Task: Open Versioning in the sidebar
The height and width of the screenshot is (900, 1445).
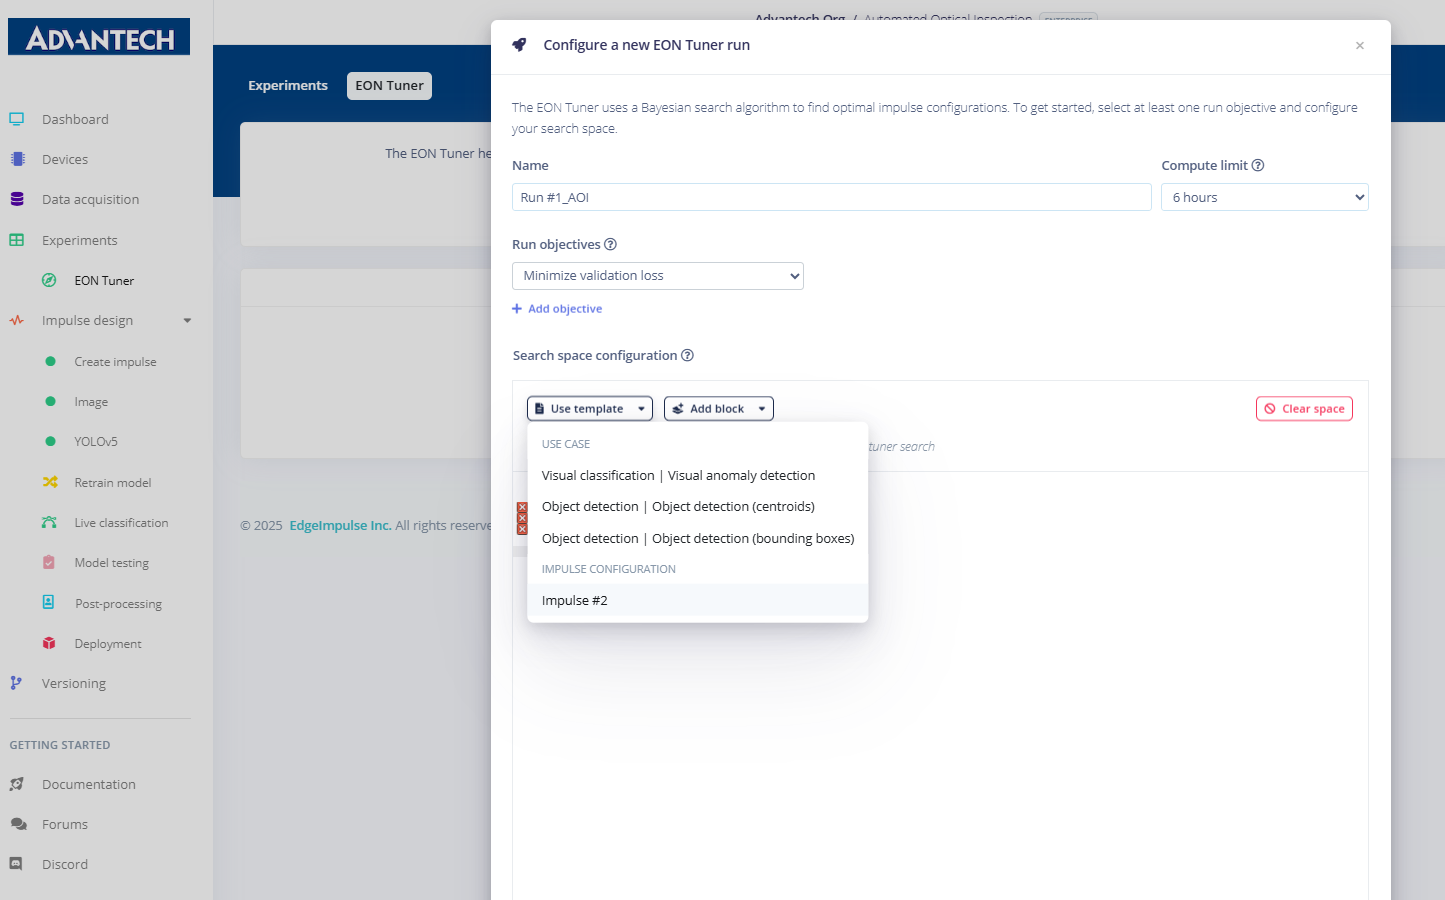Action: point(74,684)
